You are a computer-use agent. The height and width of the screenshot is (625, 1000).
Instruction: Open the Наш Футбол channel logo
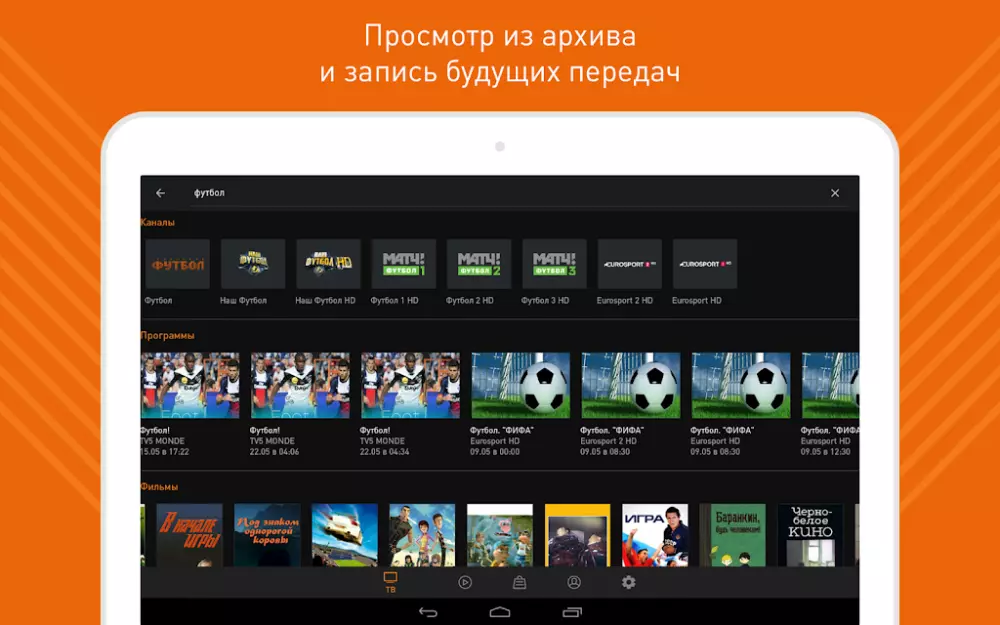click(253, 264)
